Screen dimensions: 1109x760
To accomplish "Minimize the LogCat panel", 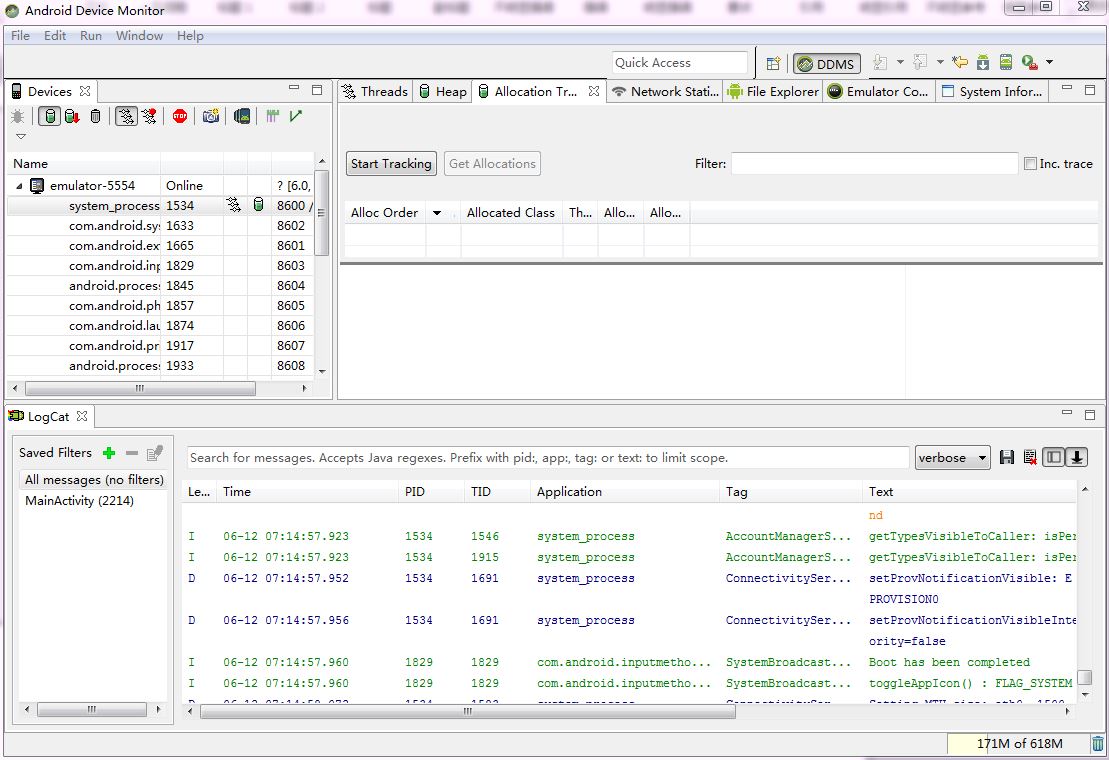I will (1067, 414).
